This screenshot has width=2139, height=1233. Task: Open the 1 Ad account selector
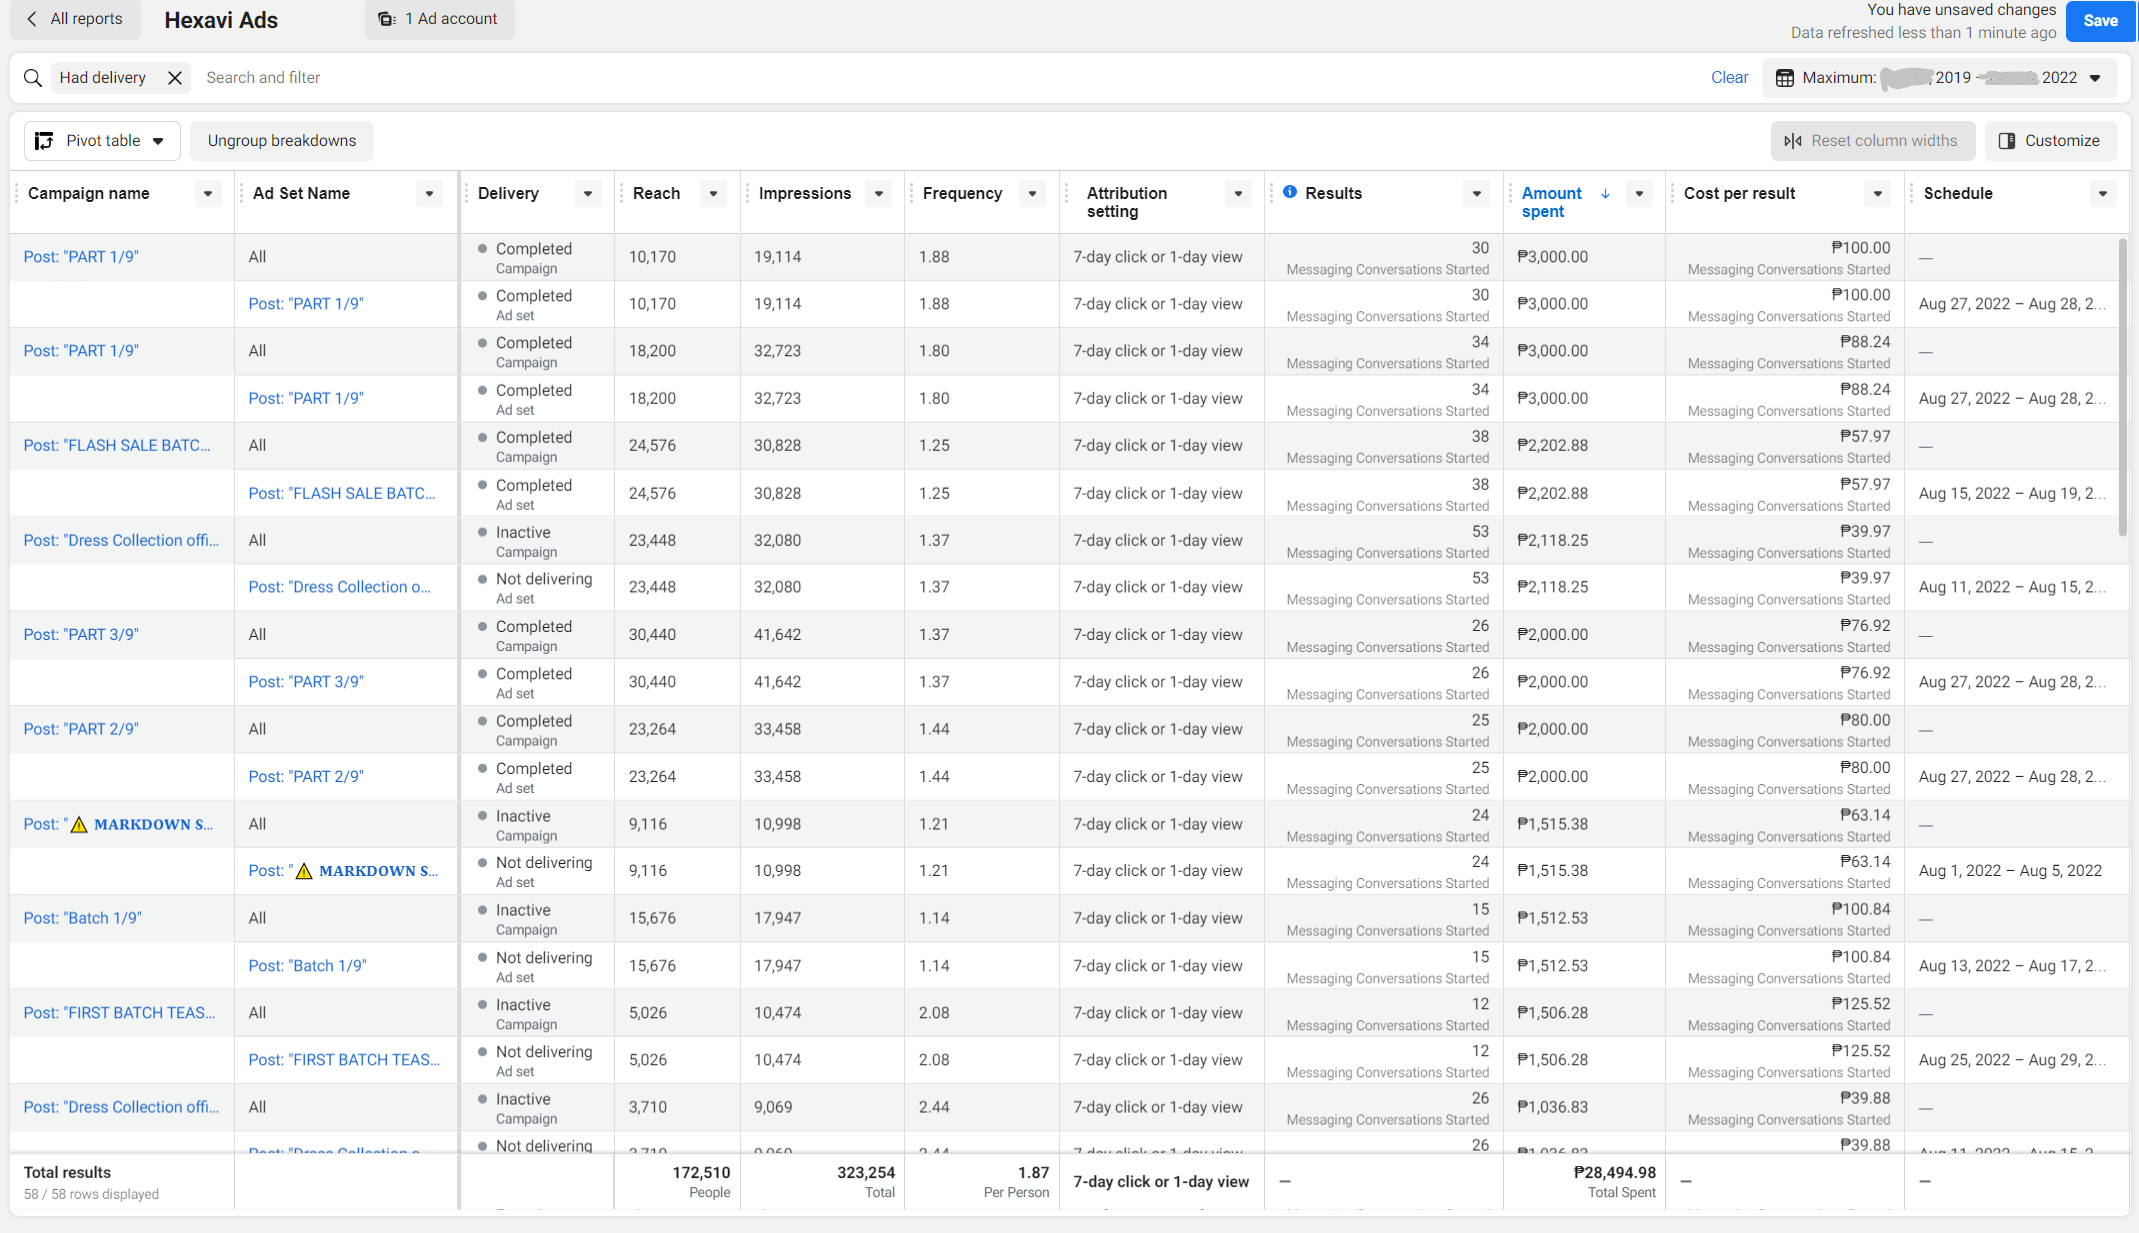439,19
